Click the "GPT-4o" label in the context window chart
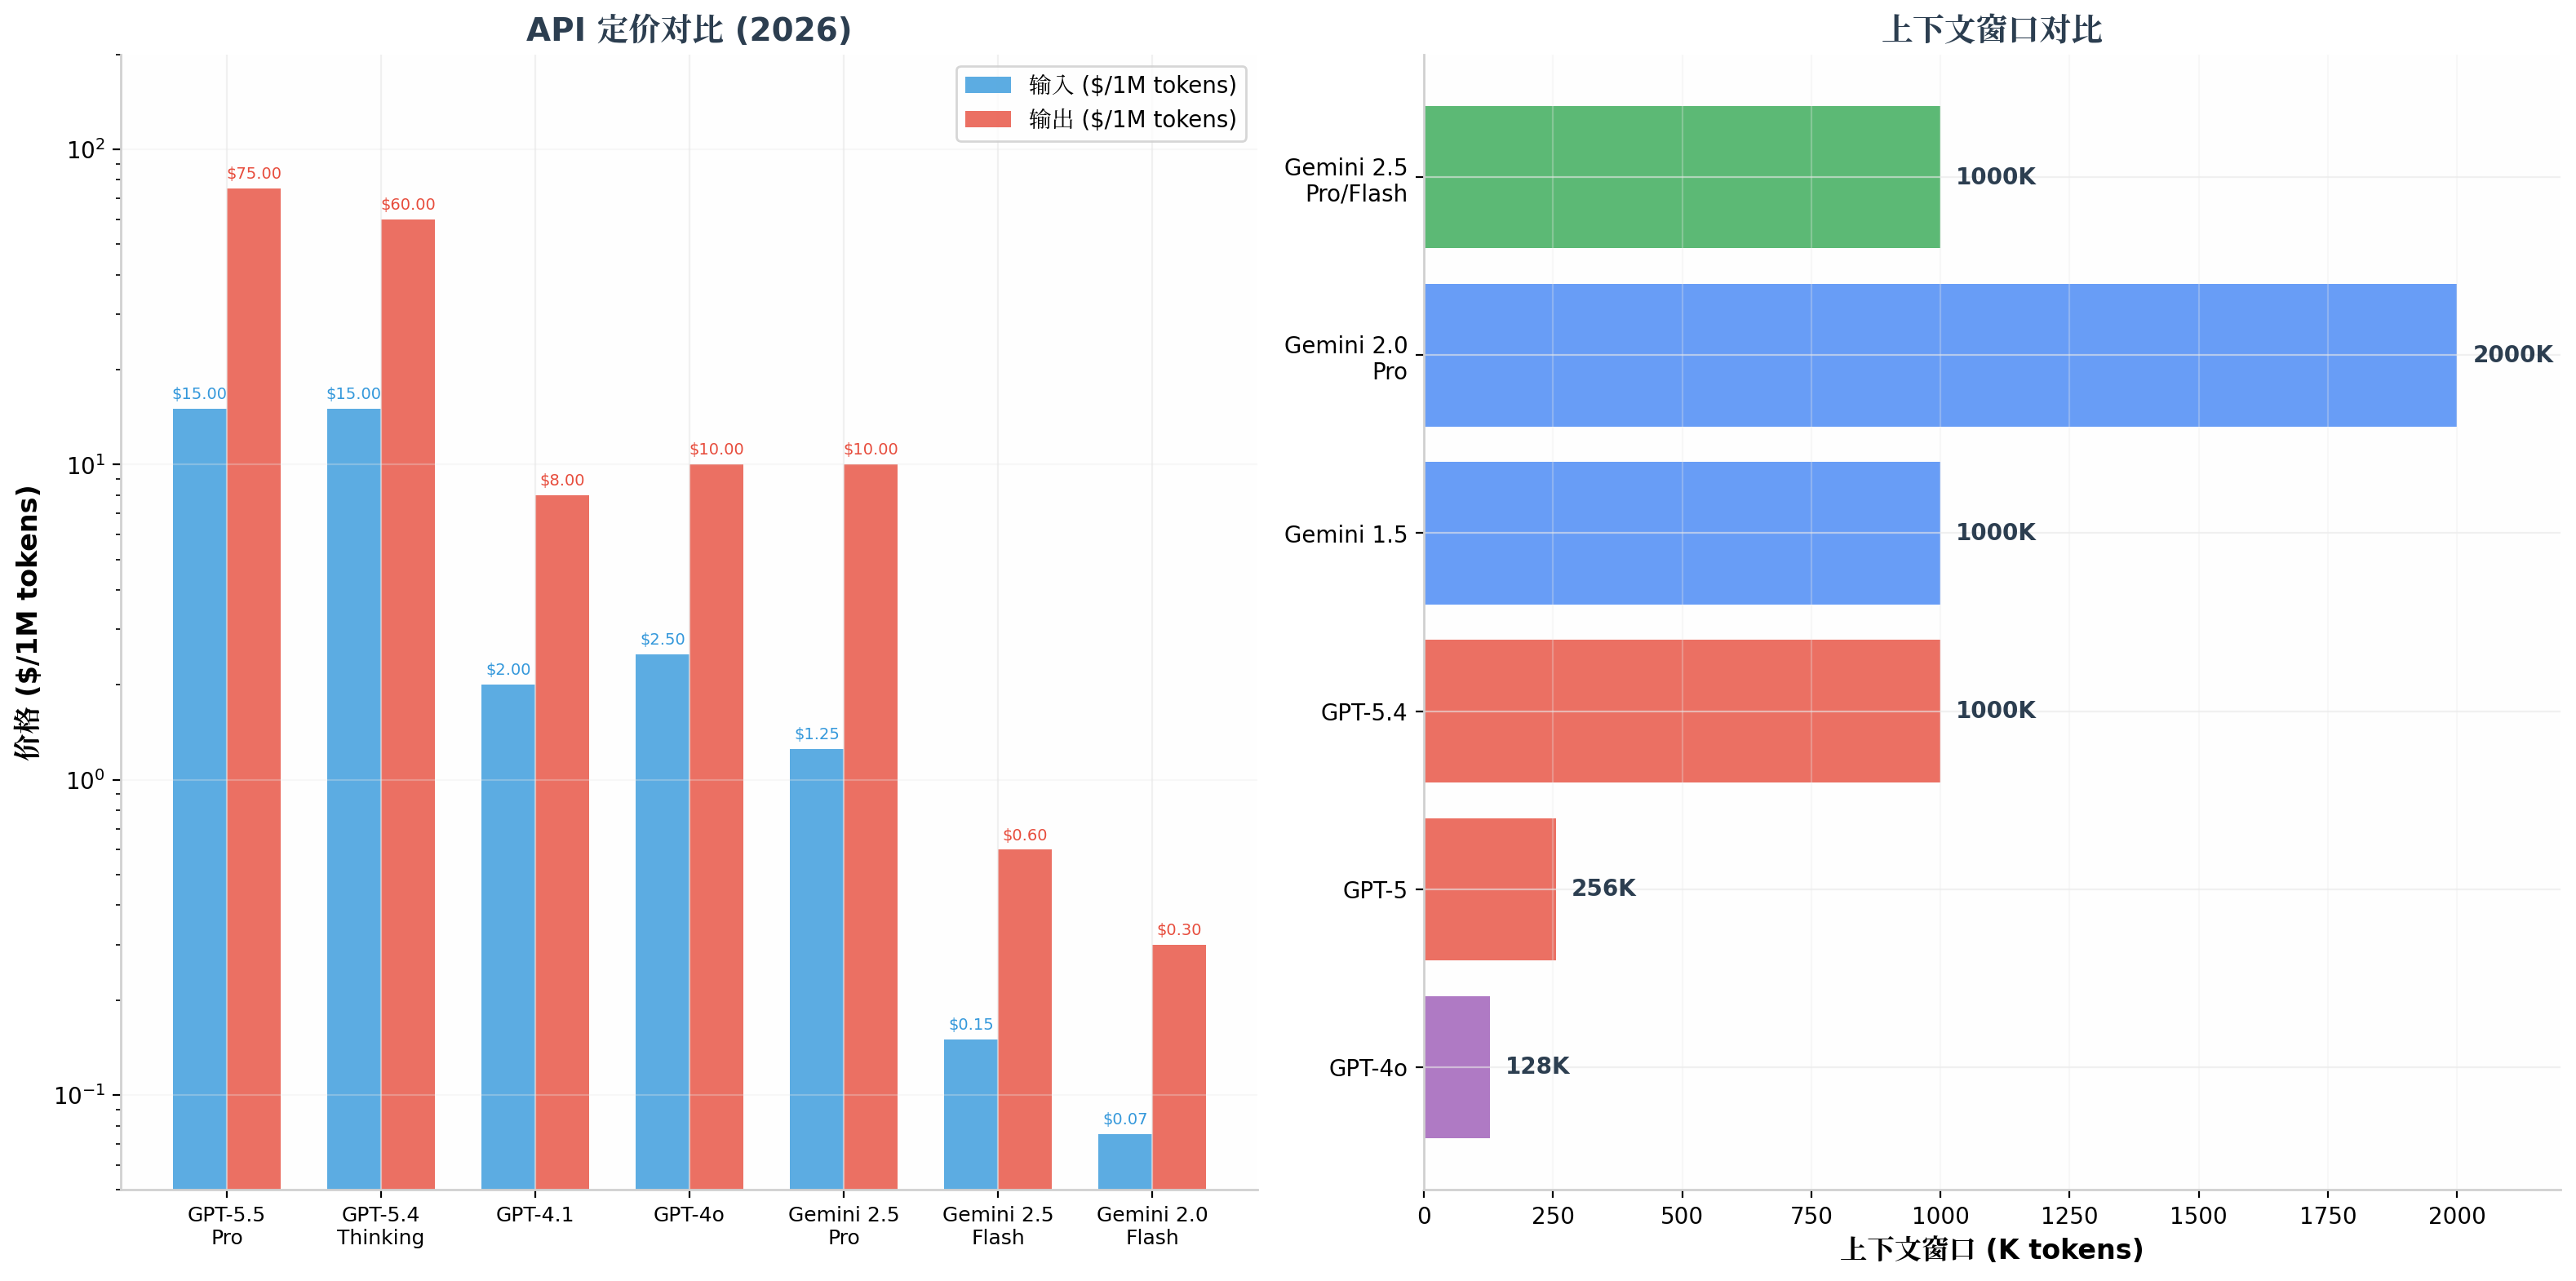 pos(1368,1068)
